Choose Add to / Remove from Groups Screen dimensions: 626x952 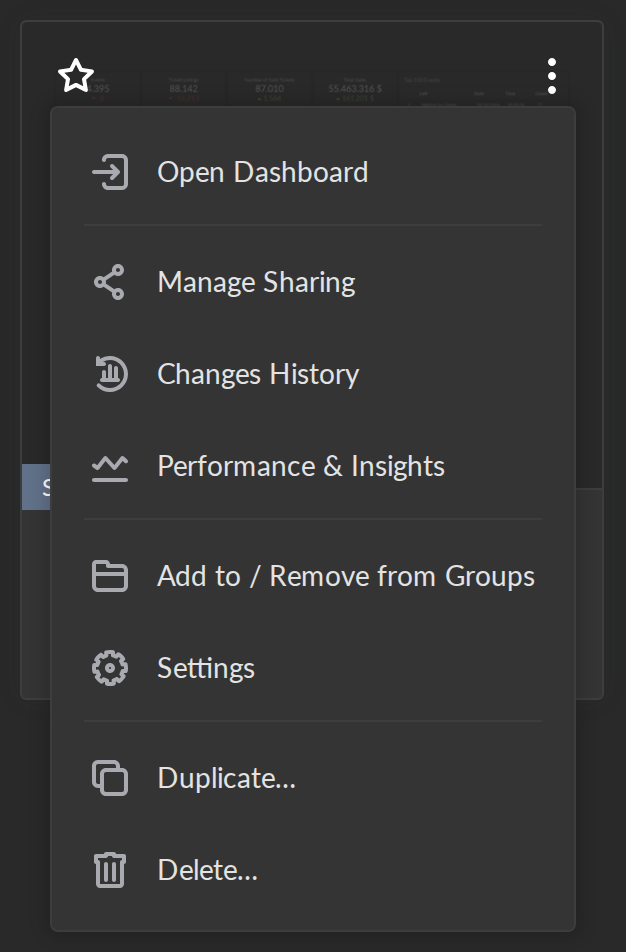(x=313, y=576)
